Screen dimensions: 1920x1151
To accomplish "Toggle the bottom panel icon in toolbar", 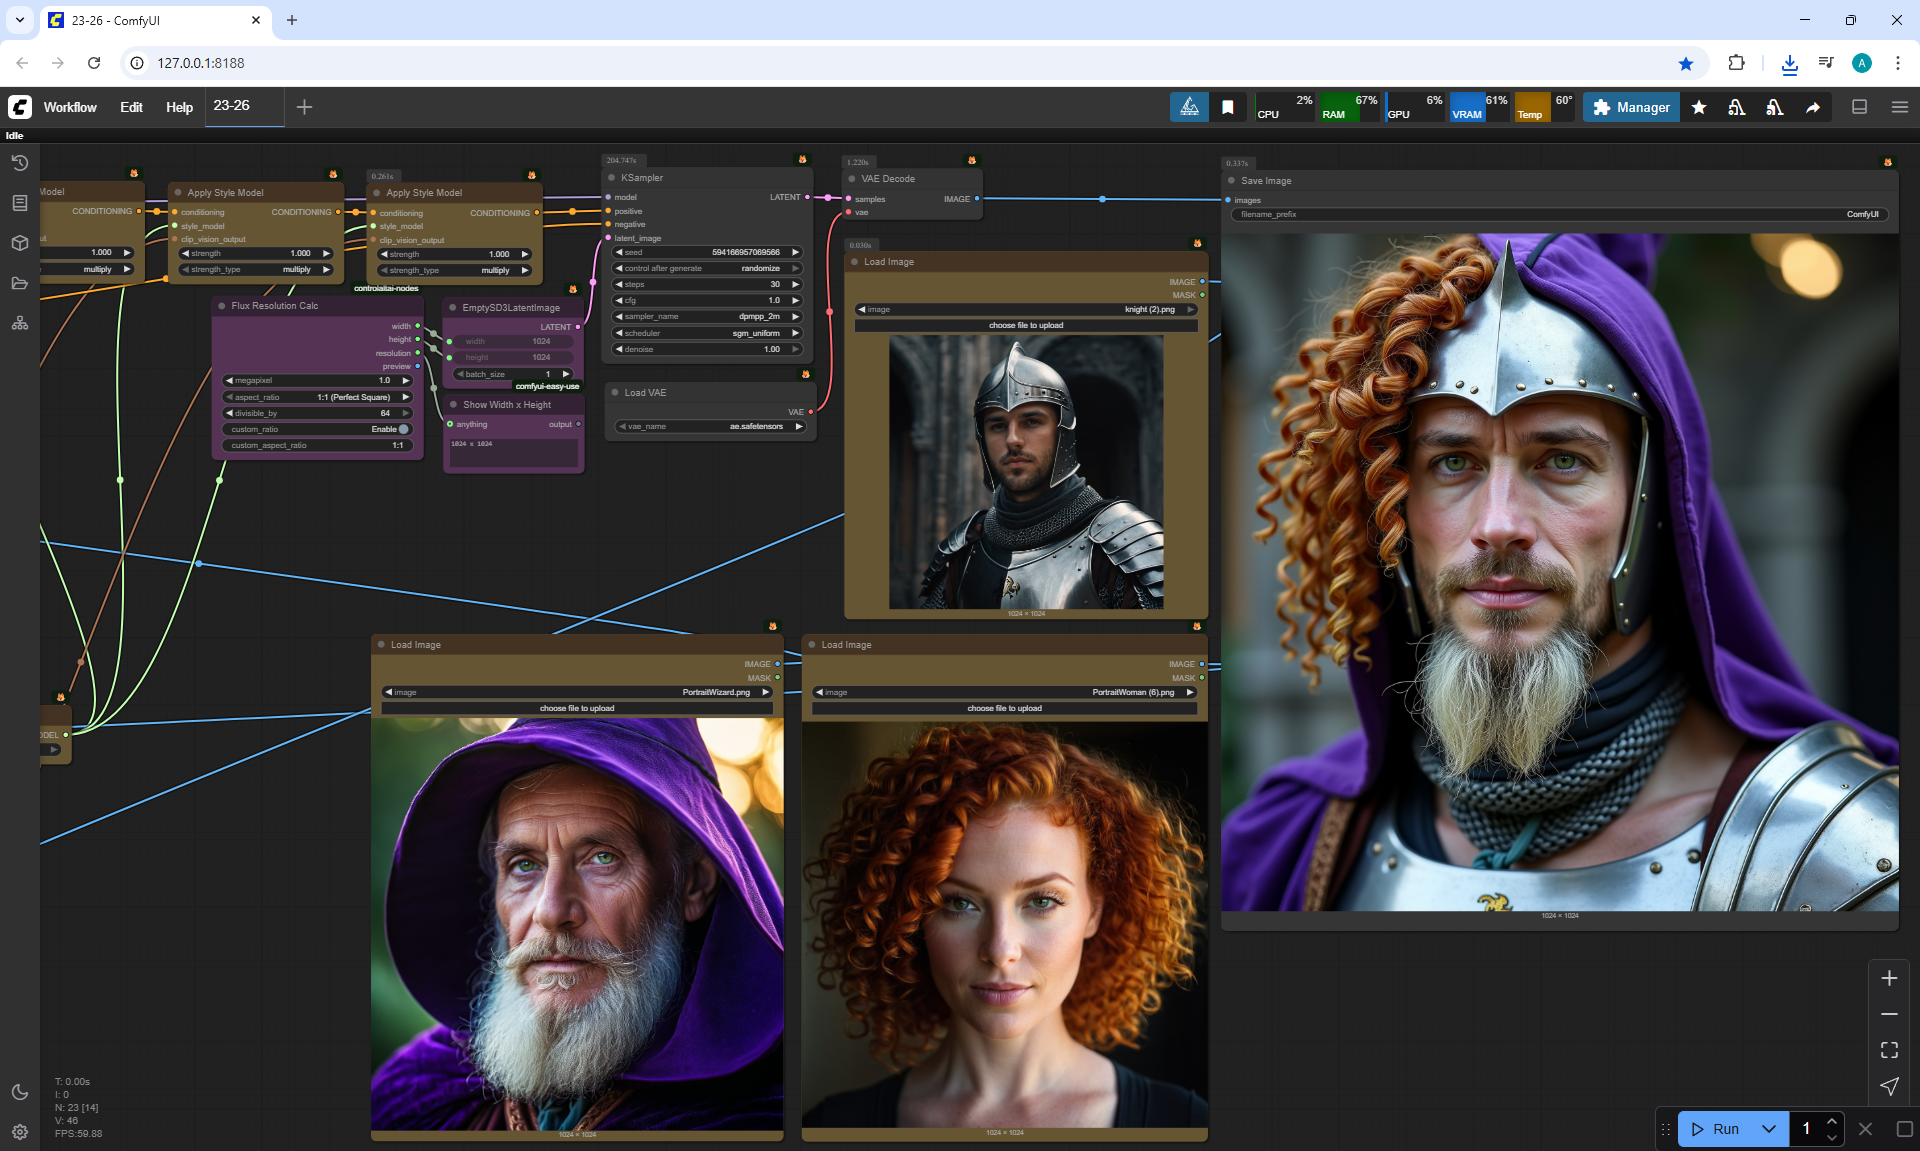I will 1860,107.
